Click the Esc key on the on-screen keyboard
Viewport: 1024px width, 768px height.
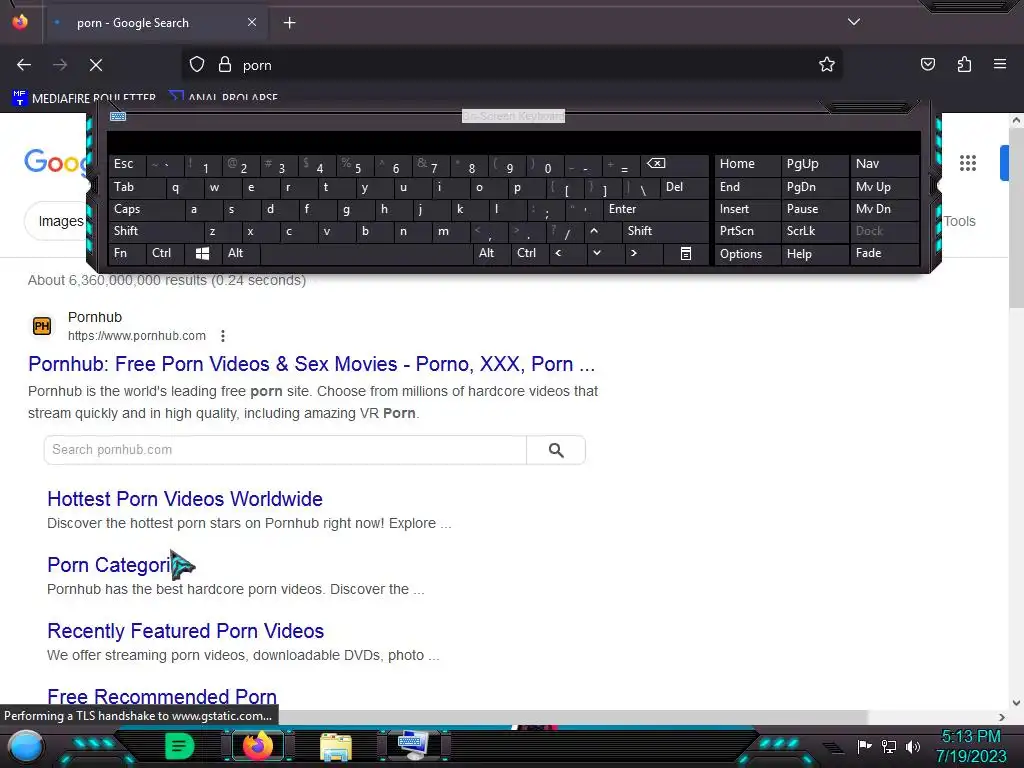coord(127,164)
